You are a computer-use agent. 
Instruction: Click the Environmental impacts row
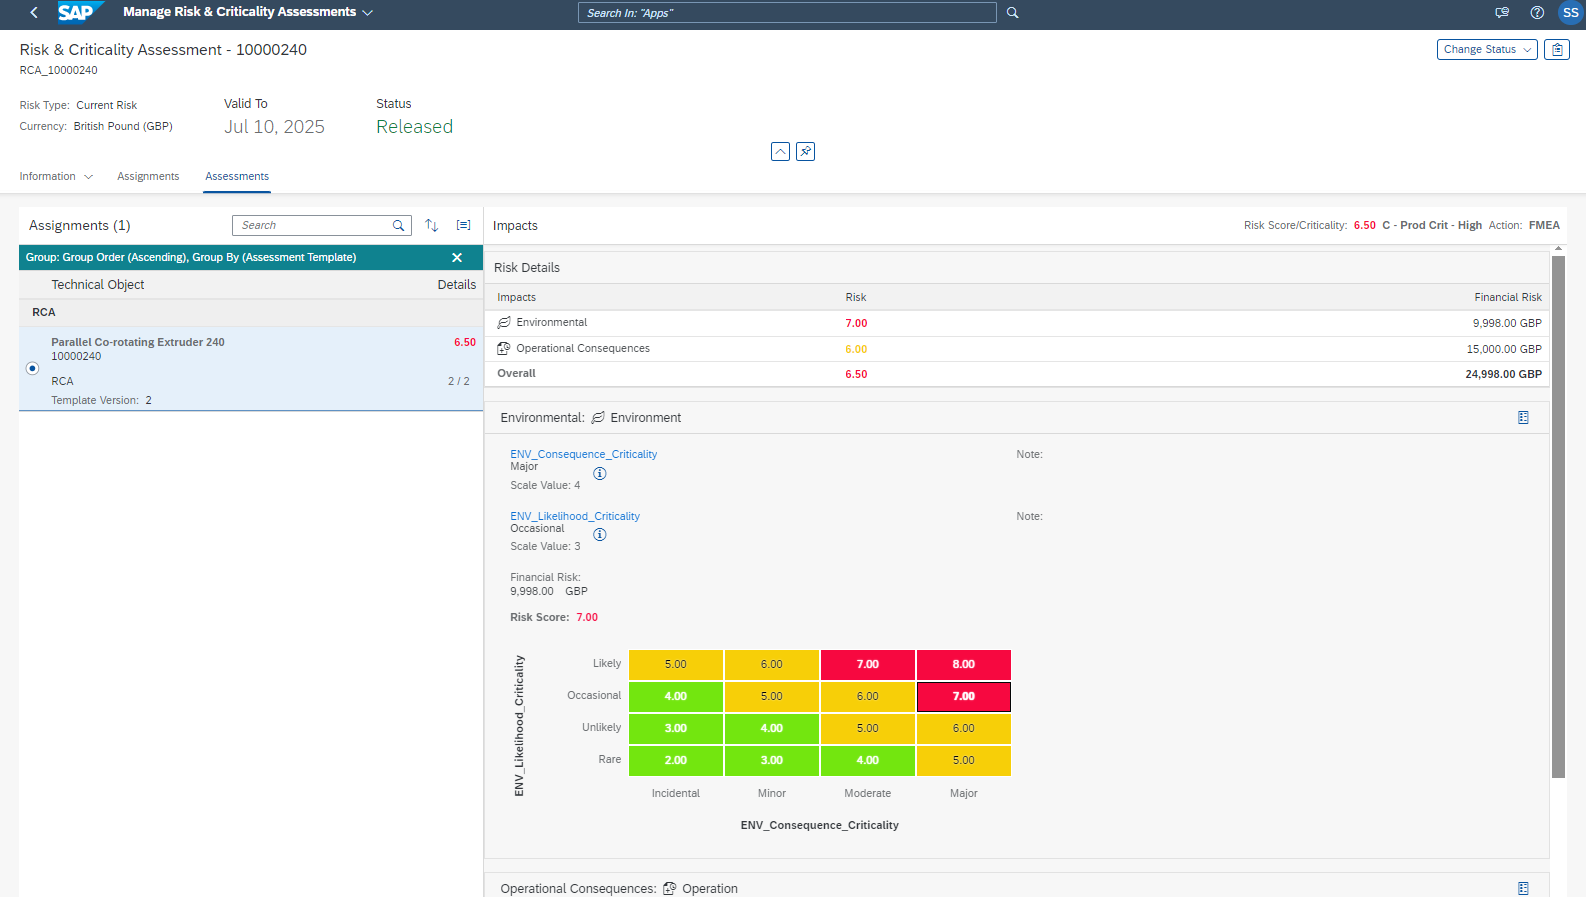tap(1019, 323)
